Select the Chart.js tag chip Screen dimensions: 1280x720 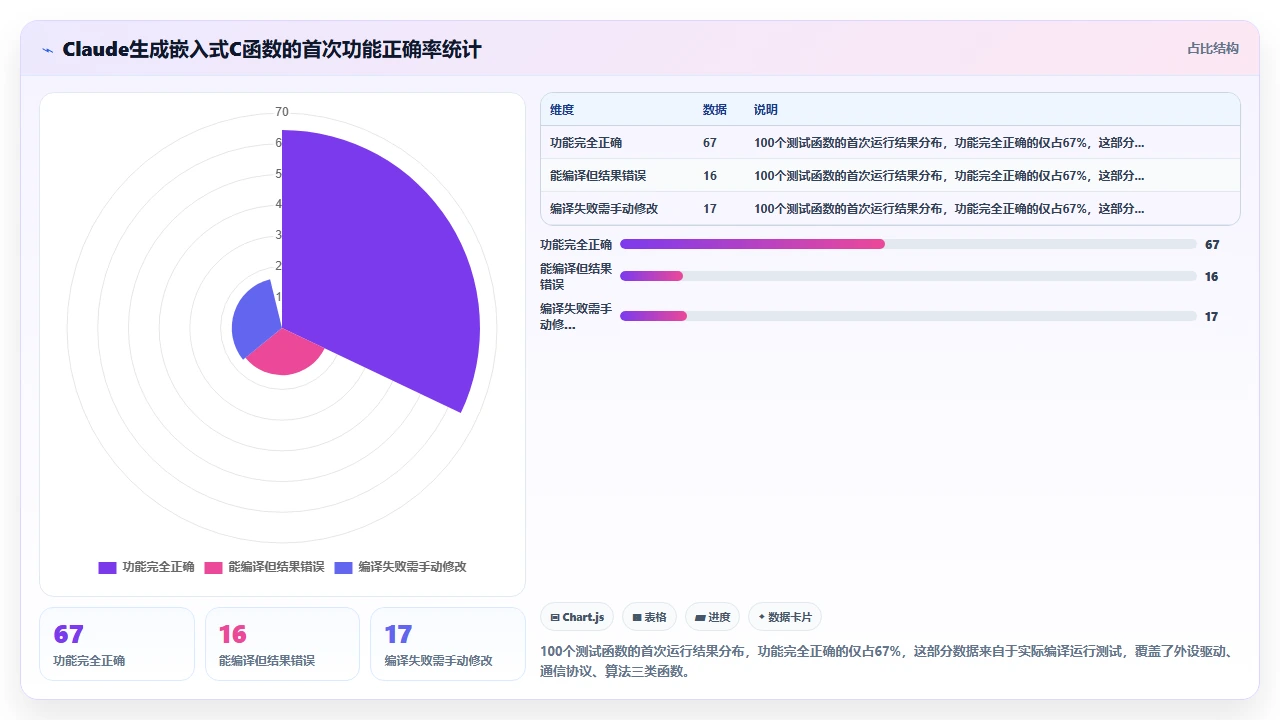pos(577,617)
